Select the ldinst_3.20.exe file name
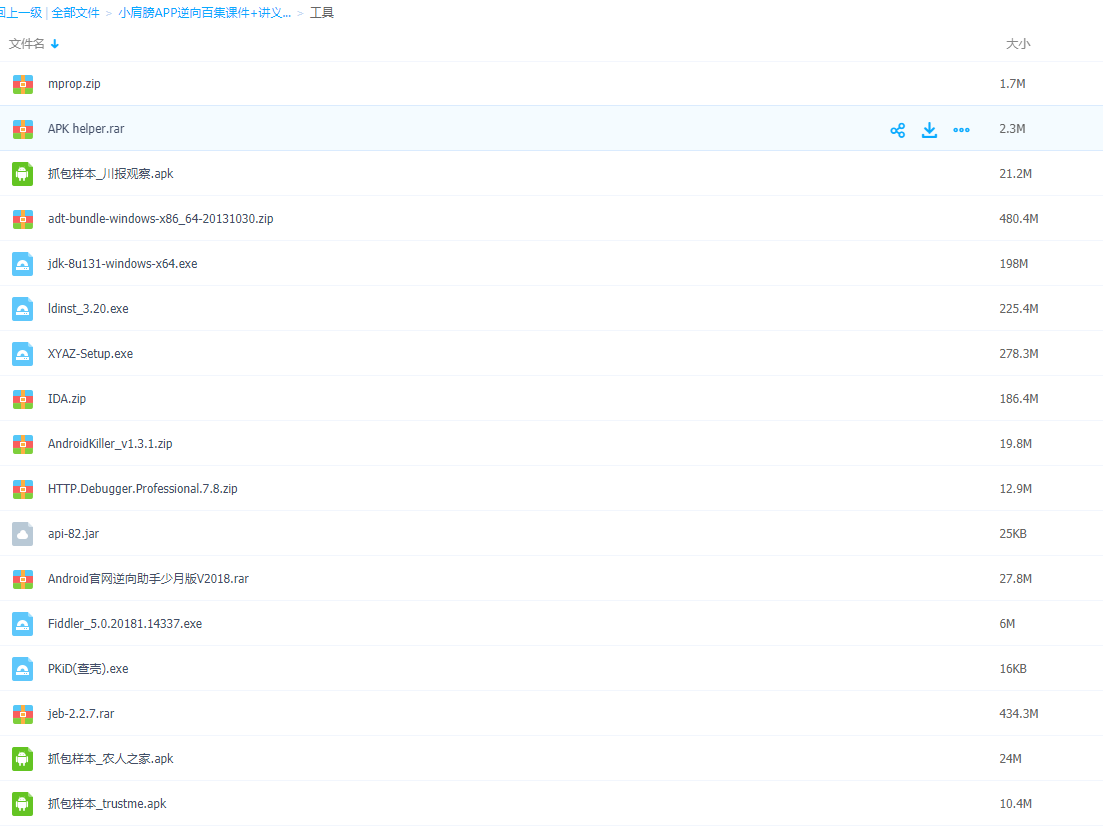This screenshot has width=1103, height=826. click(x=88, y=309)
